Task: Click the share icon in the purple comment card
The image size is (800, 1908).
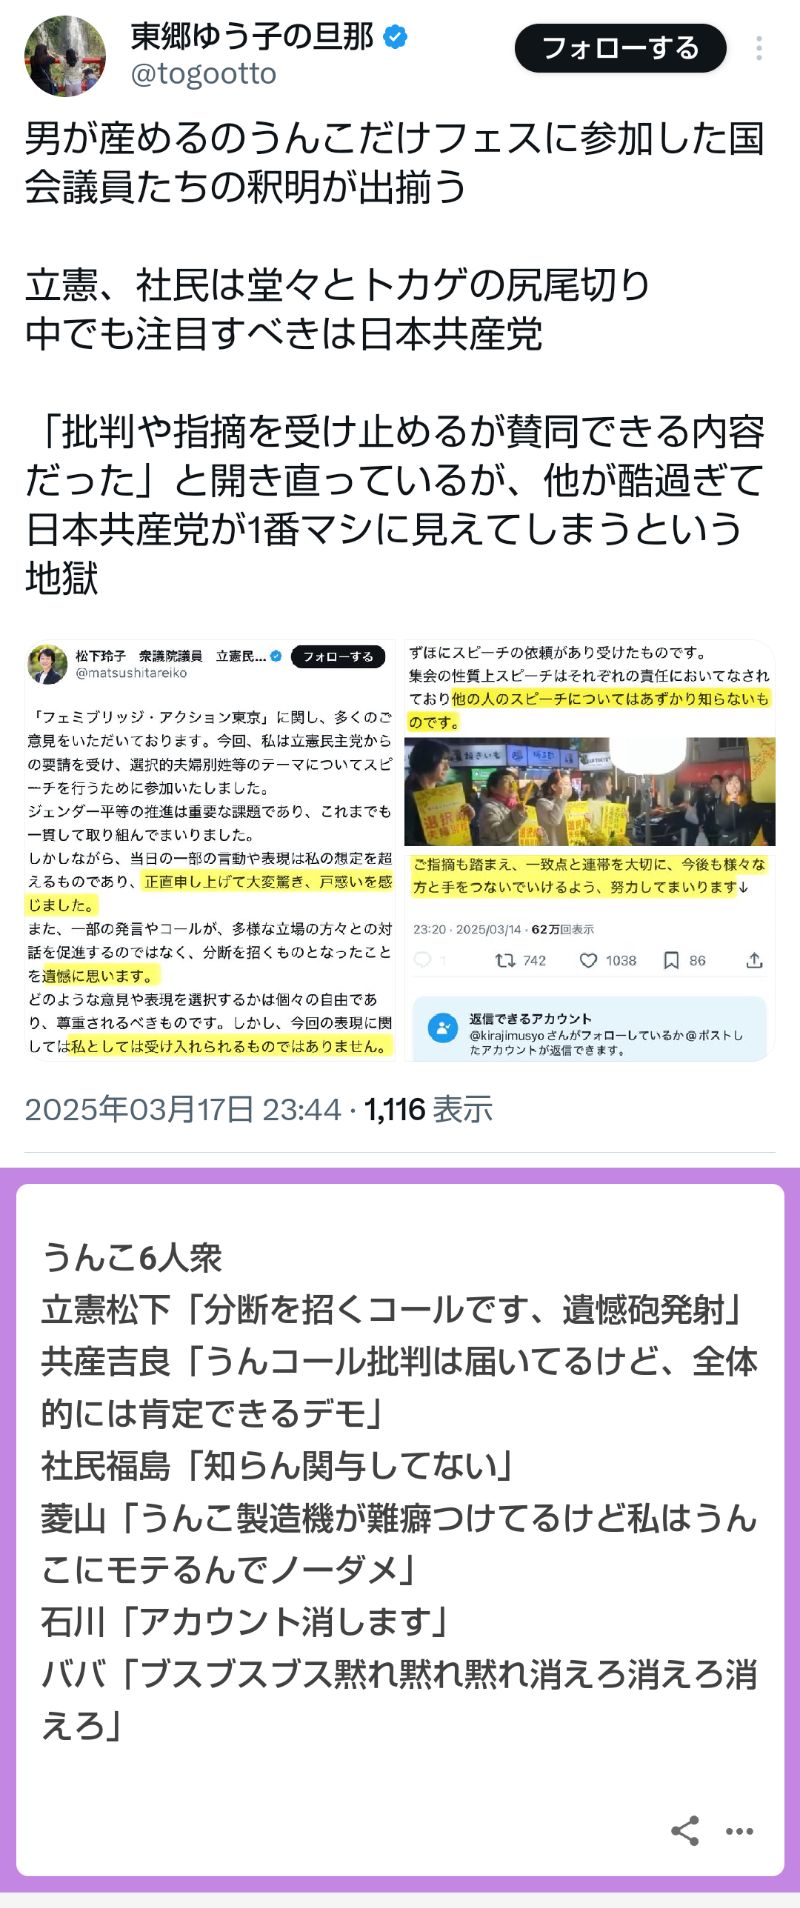Action: (x=685, y=1831)
